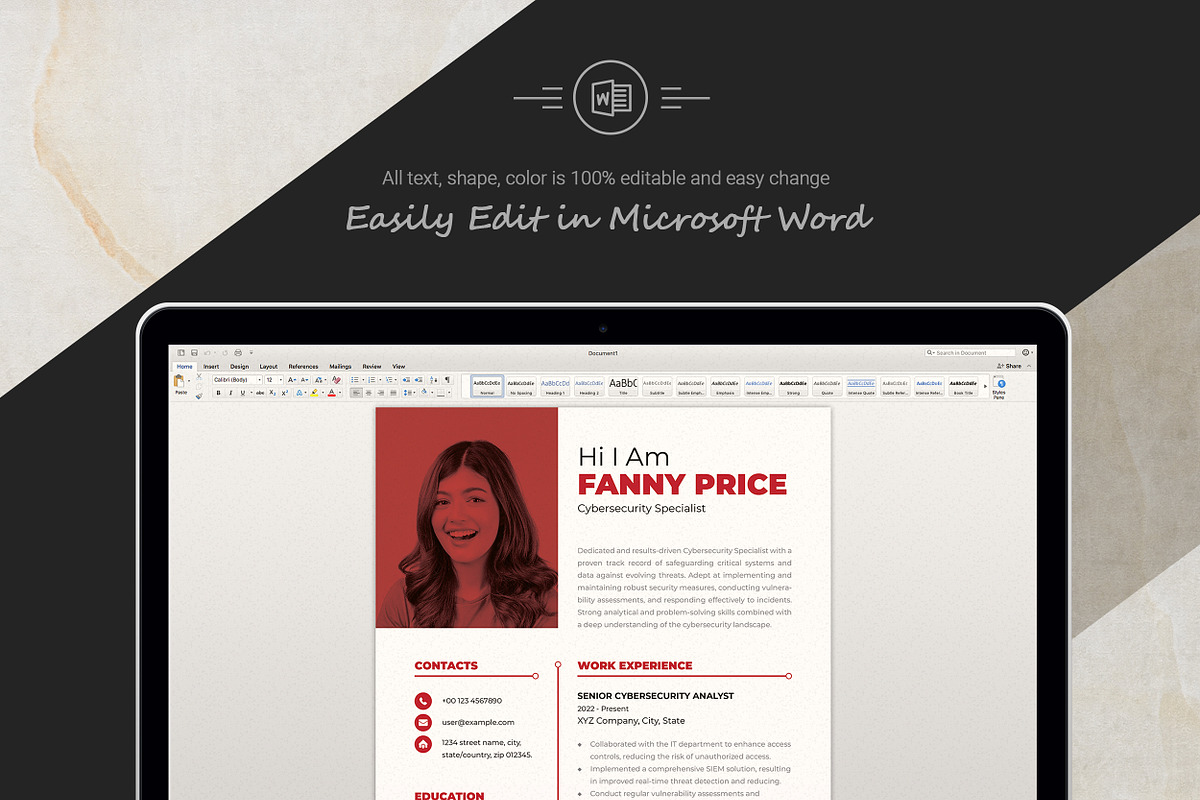Open the Paste options dropdown arrow
1200x800 pixels.
pyautogui.click(x=189, y=381)
